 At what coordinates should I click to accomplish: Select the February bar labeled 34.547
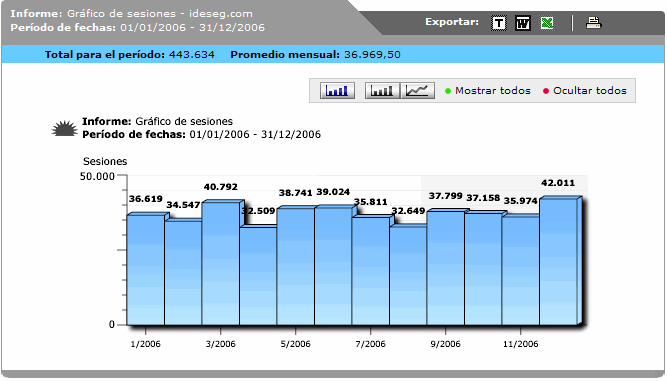(183, 273)
